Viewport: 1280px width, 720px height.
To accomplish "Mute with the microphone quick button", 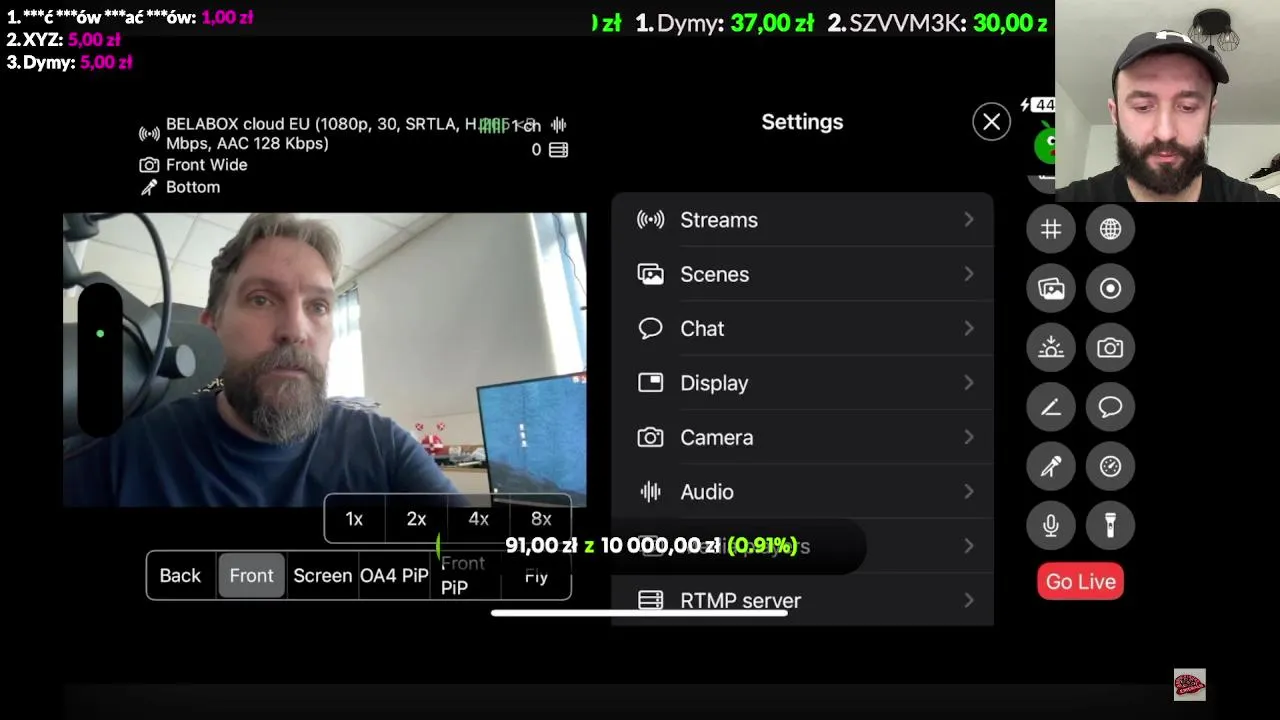I will point(1051,525).
